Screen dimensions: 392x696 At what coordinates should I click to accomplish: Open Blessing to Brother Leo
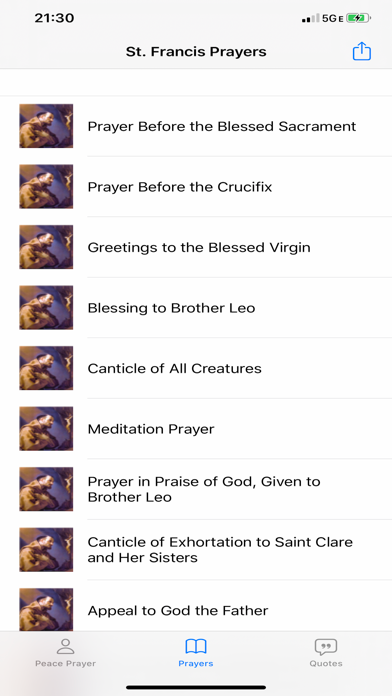point(196,308)
